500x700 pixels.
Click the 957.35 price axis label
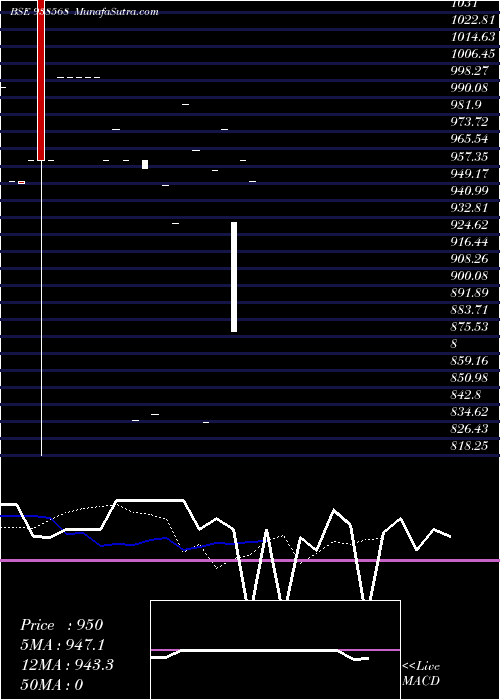(470, 157)
